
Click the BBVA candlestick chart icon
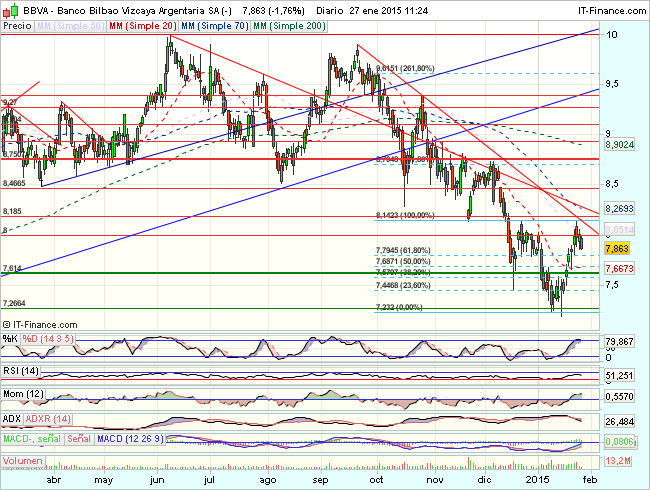[x=9, y=9]
